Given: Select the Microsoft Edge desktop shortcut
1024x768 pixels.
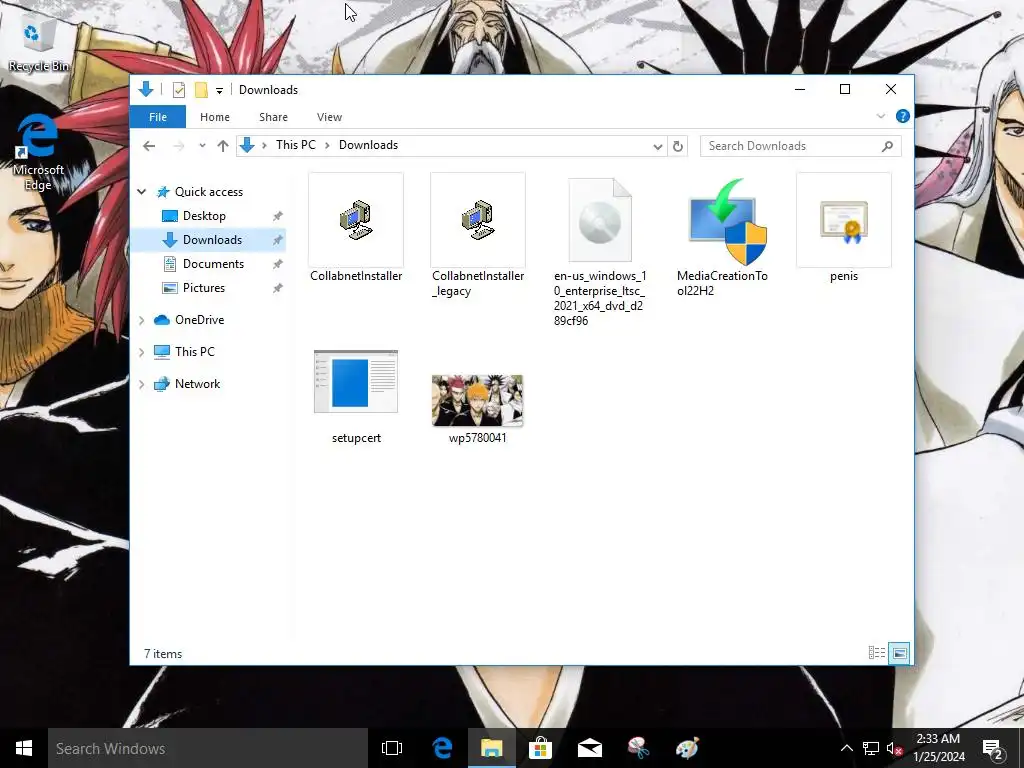Looking at the screenshot, I should (x=38, y=152).
